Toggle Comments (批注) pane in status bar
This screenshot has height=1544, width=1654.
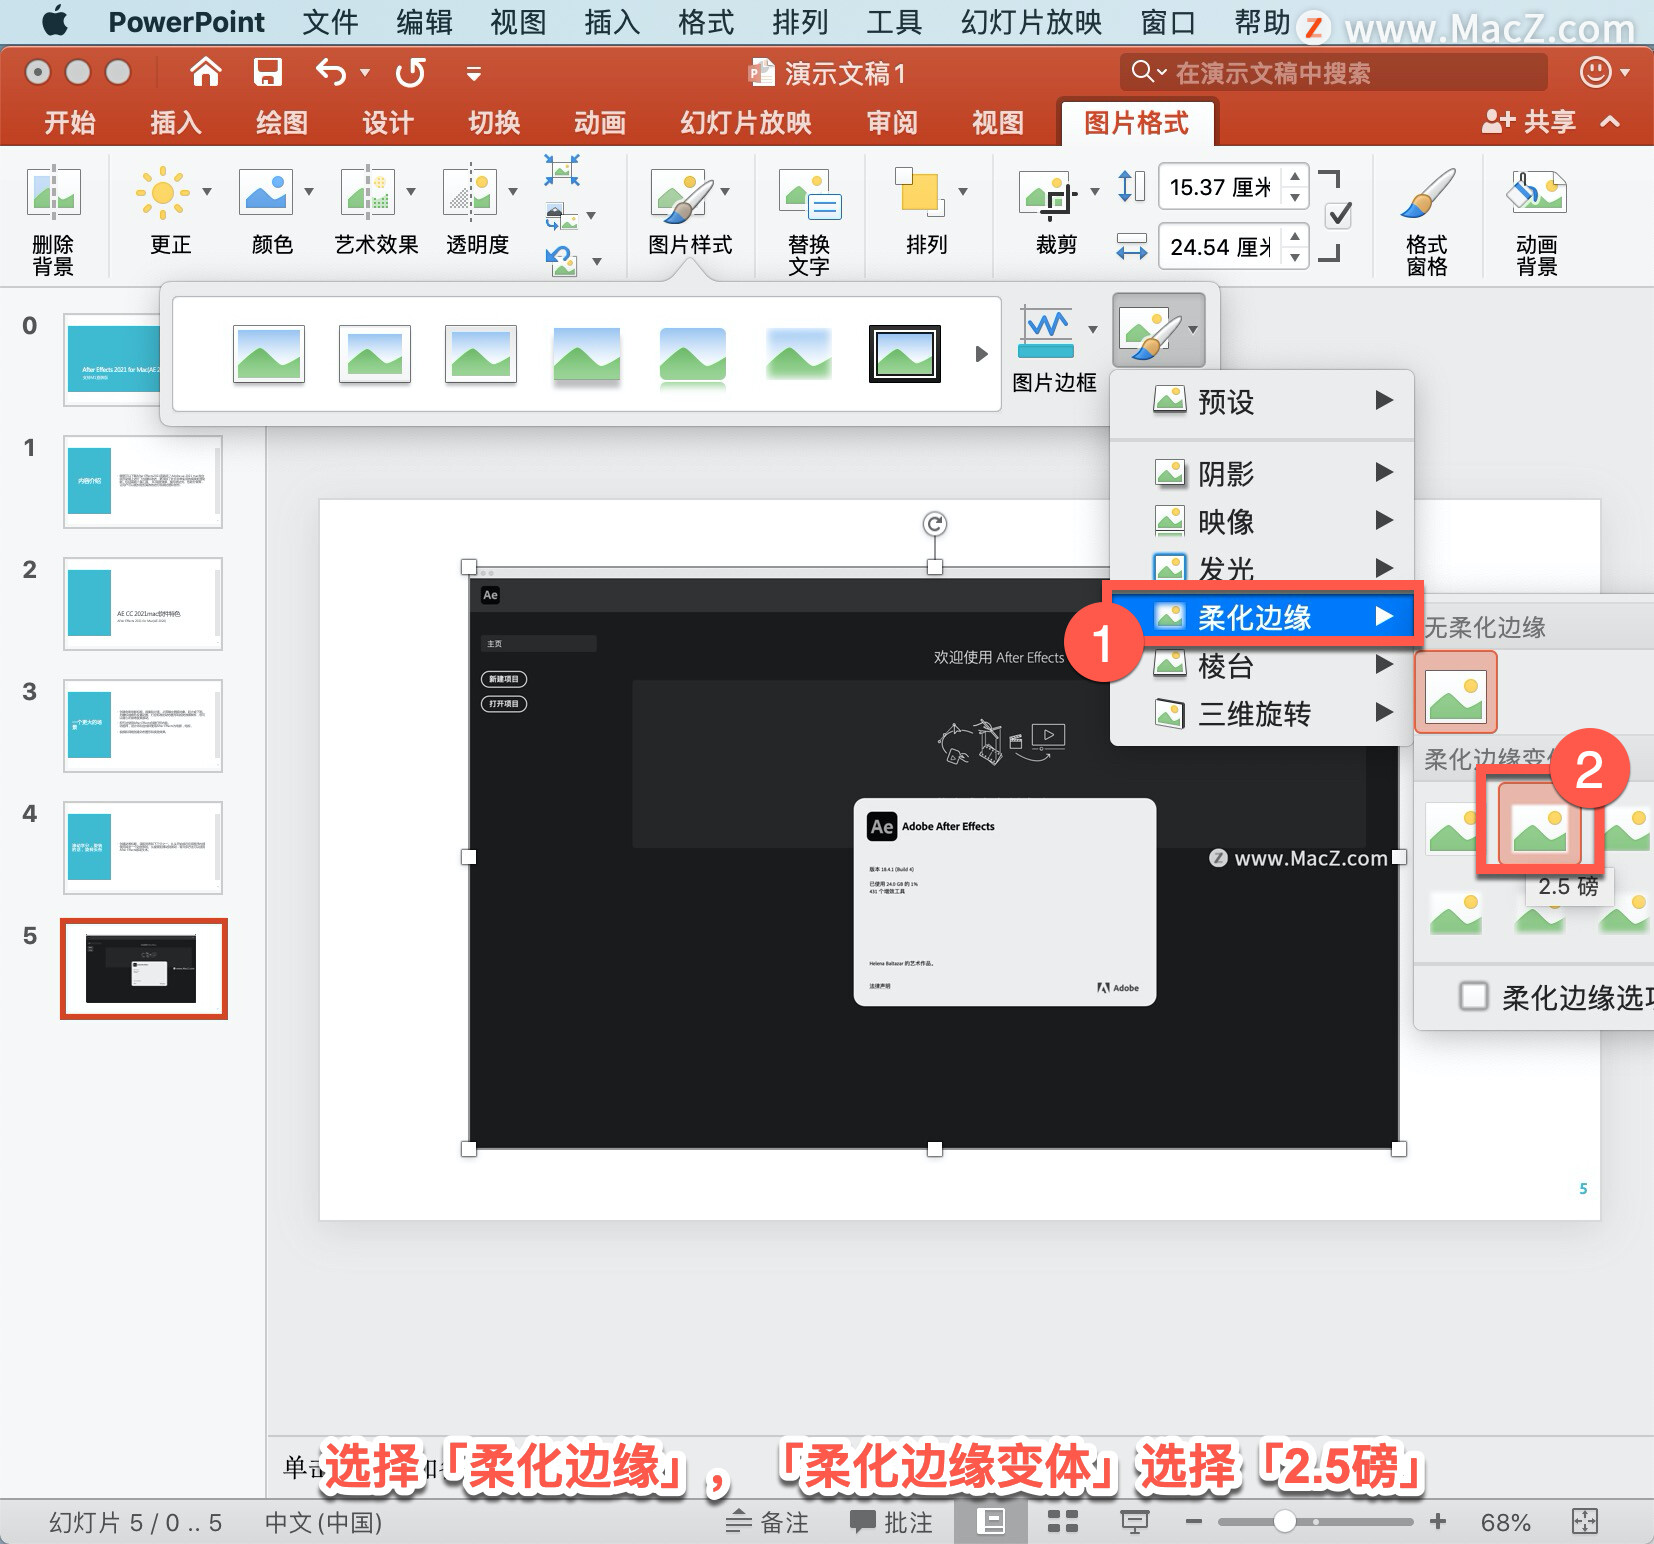[891, 1522]
